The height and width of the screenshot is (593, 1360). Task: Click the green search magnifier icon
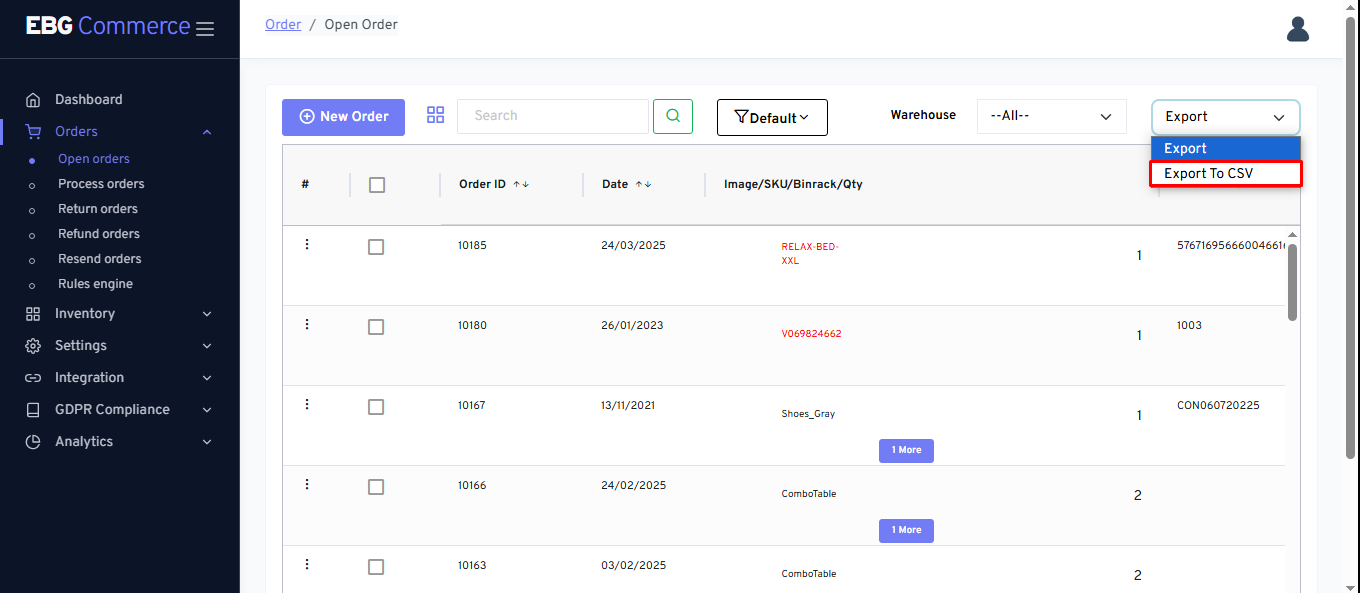[673, 116]
